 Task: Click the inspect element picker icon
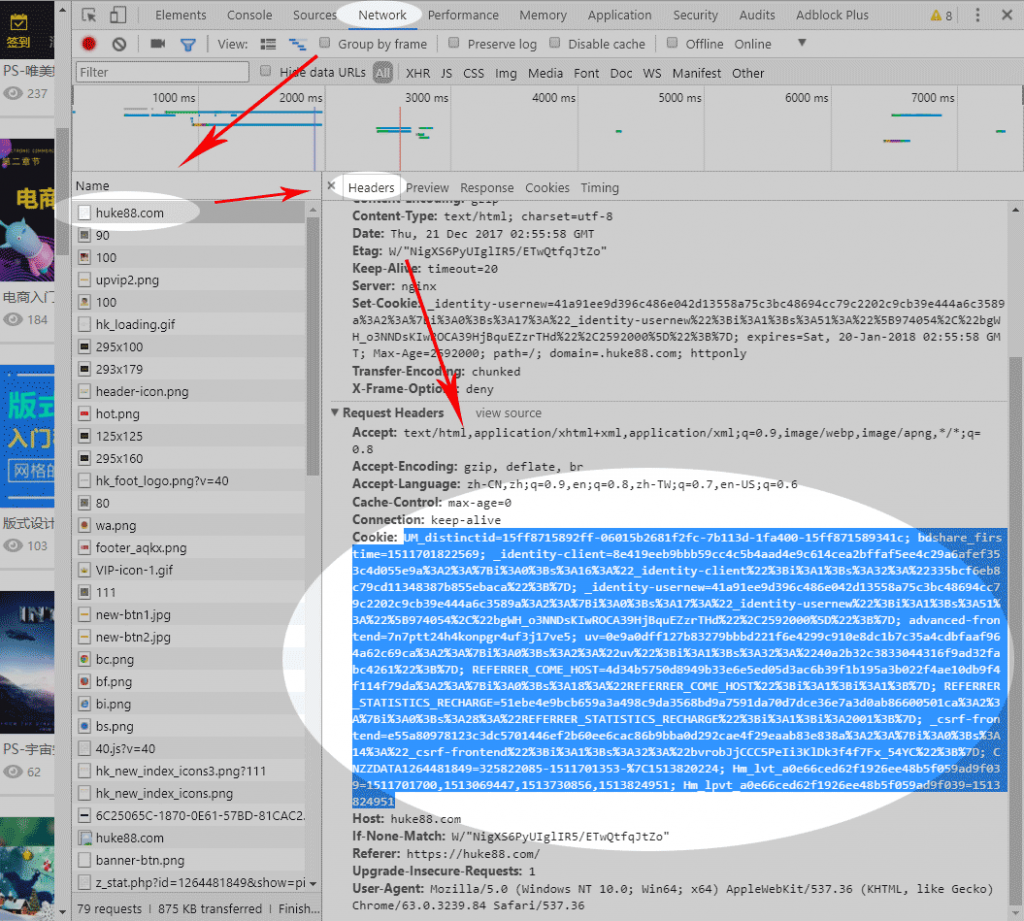click(90, 15)
